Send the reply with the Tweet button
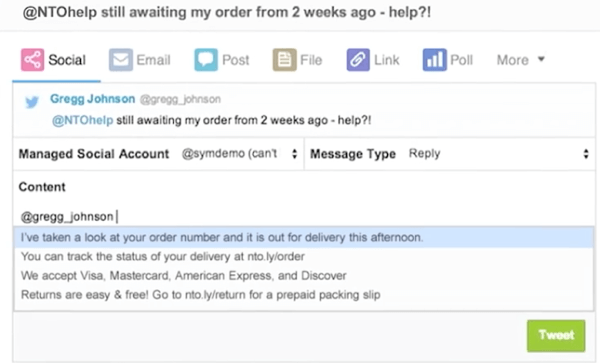This screenshot has width=600, height=363. [x=556, y=335]
